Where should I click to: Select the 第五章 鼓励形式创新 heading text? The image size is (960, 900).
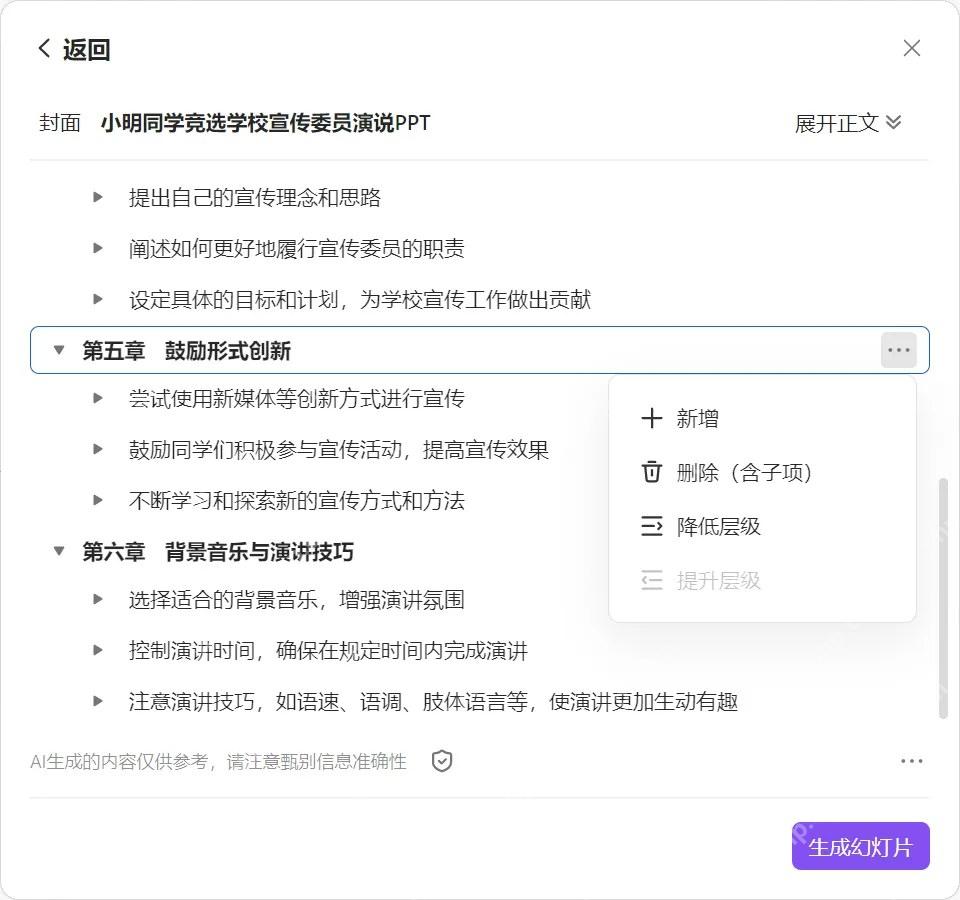(187, 351)
